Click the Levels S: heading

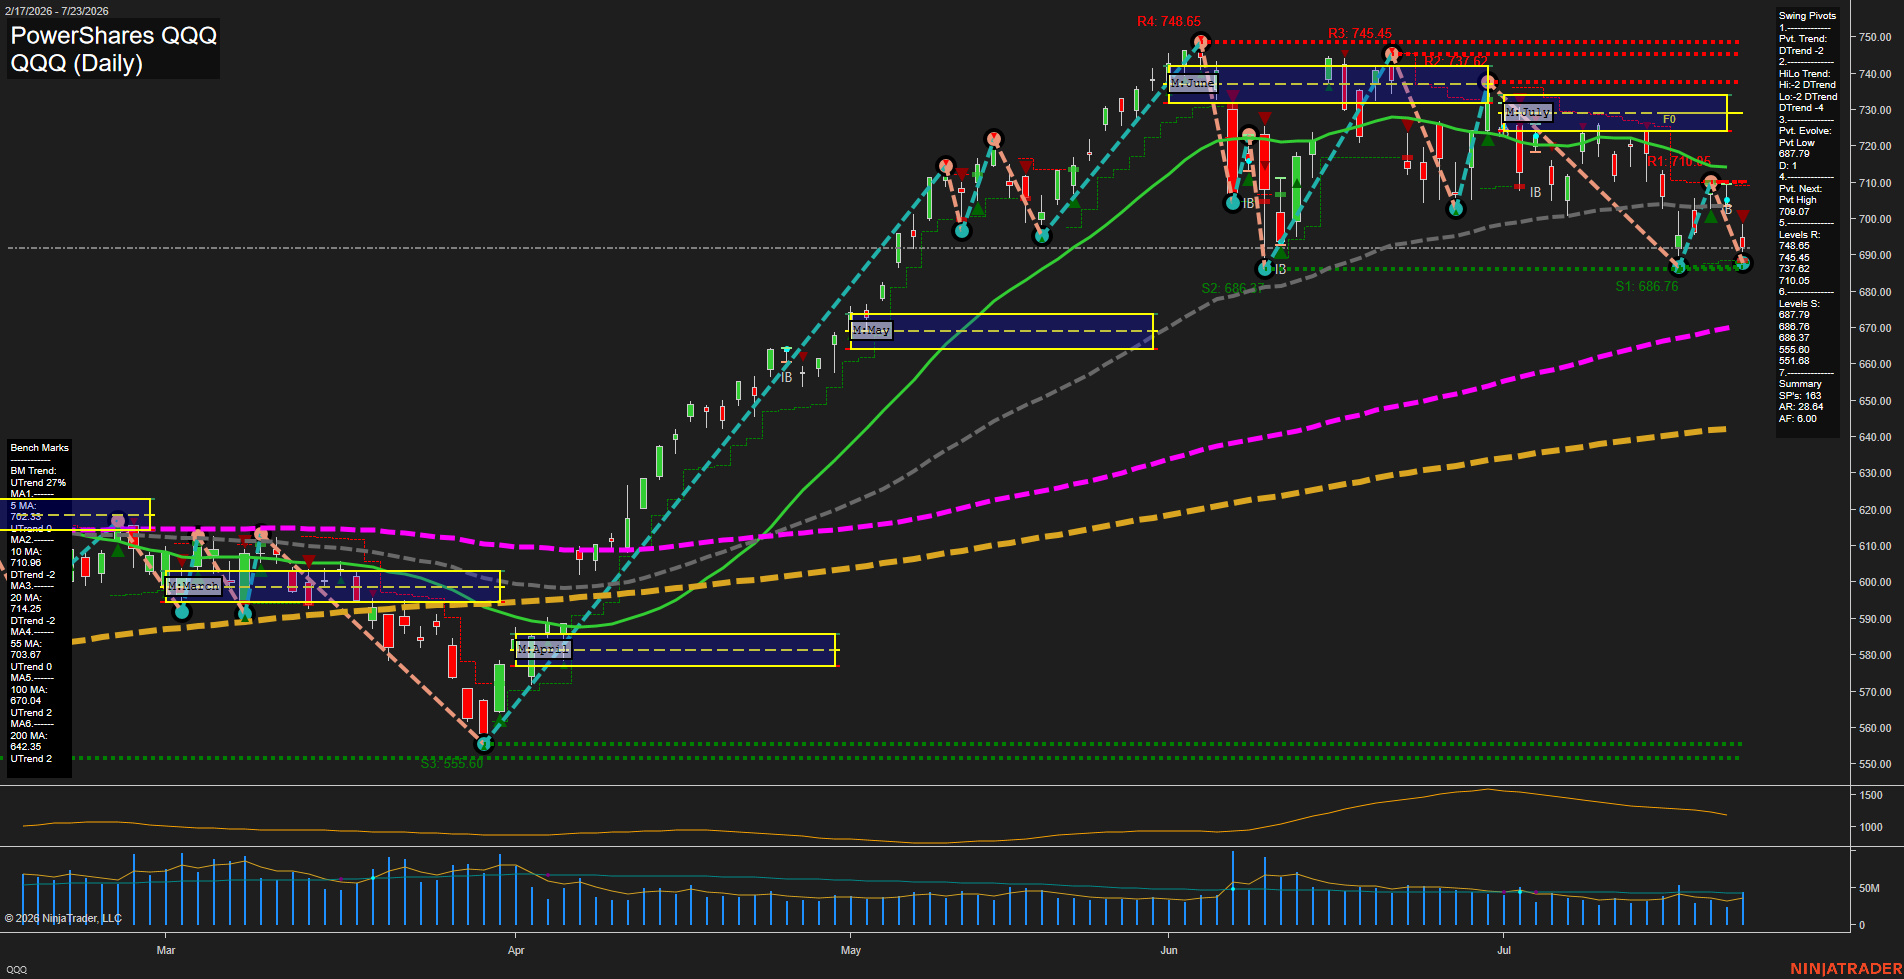[x=1800, y=304]
